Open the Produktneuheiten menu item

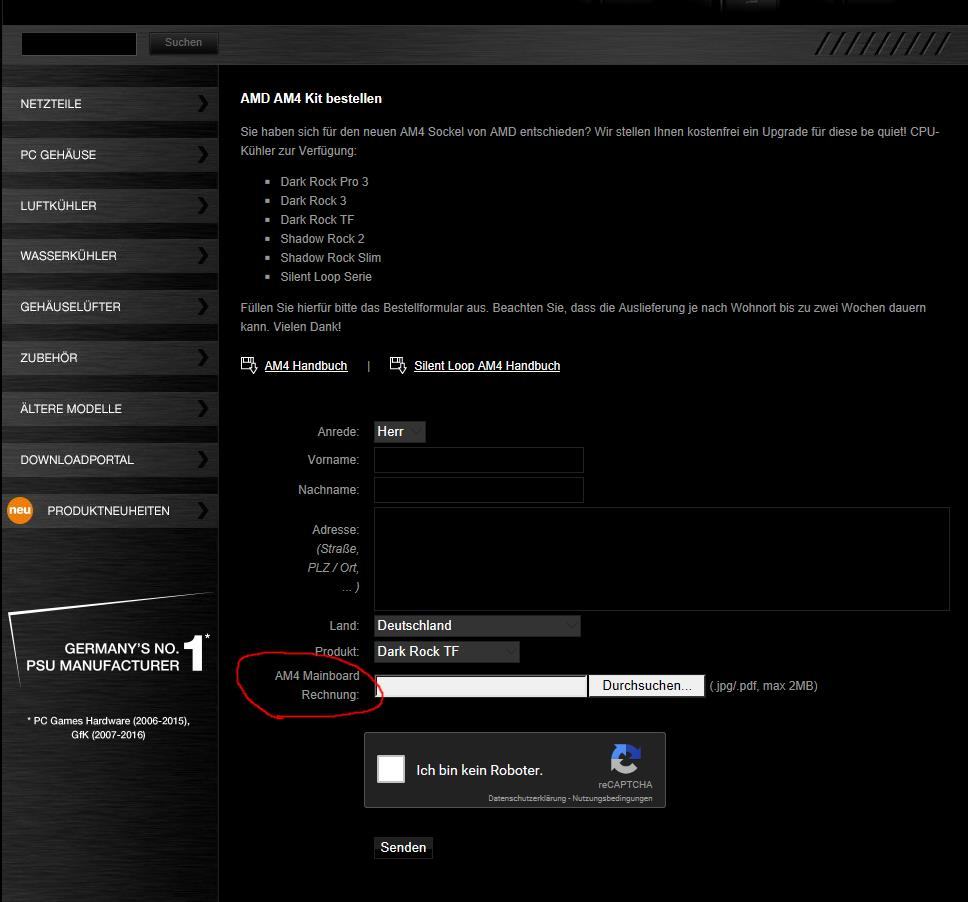110,511
